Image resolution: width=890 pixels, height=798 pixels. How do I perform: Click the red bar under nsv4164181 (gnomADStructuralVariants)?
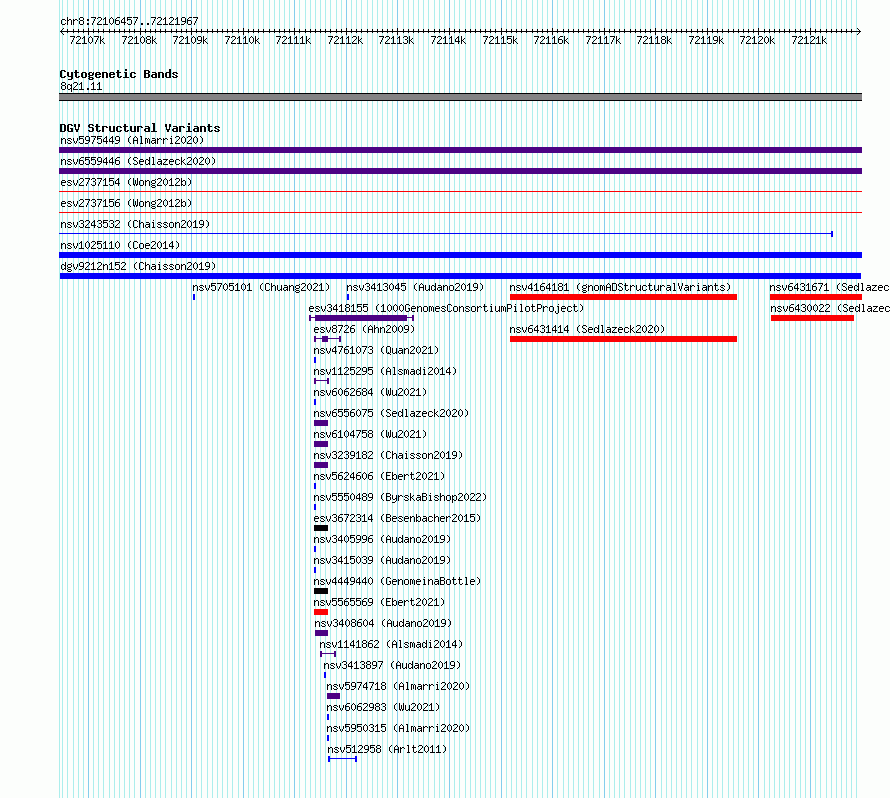pos(623,297)
